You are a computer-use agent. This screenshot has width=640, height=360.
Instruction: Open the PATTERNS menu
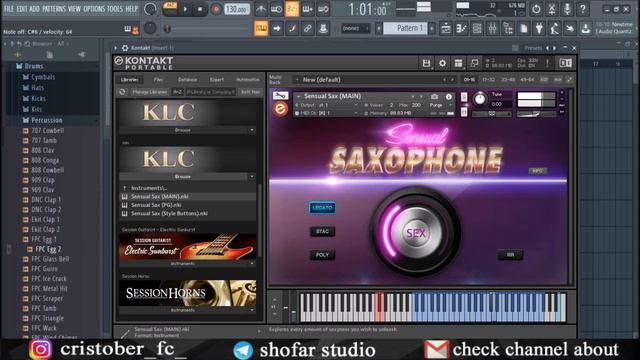point(53,9)
